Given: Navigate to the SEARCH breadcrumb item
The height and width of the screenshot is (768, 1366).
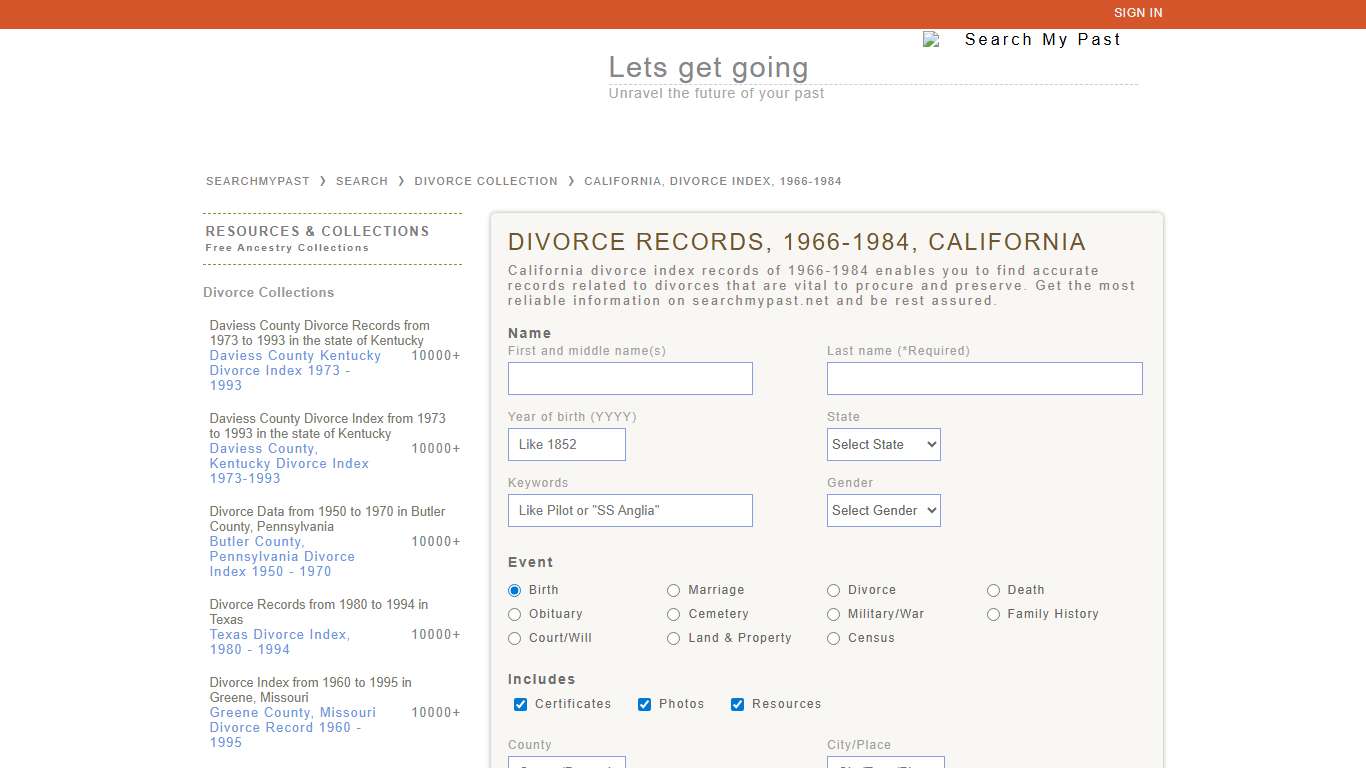Looking at the screenshot, I should 362,181.
